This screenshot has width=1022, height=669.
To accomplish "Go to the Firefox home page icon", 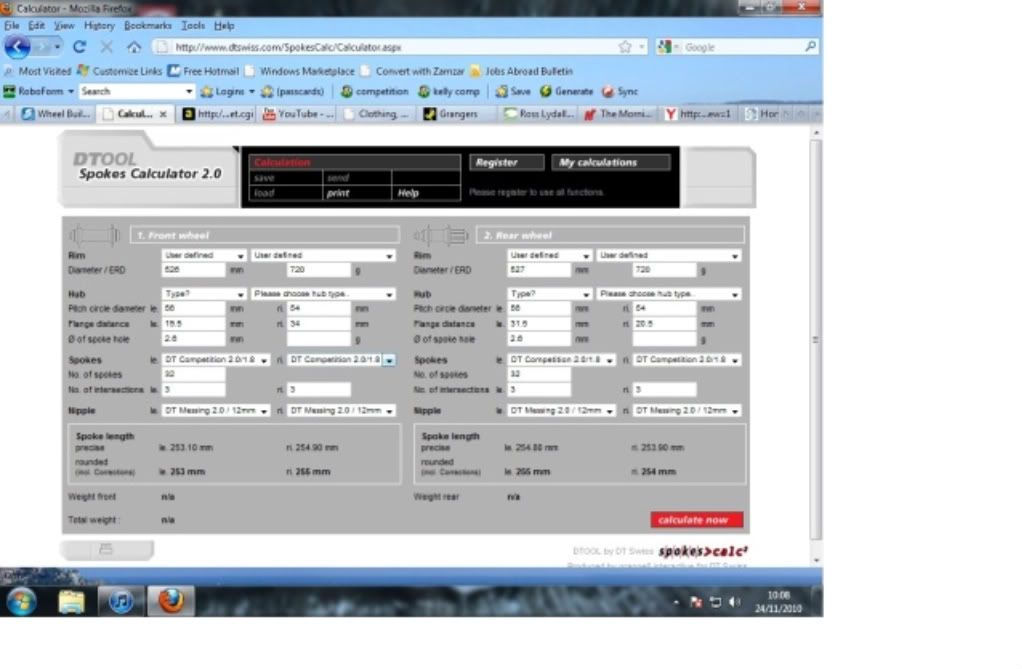I will pos(134,47).
